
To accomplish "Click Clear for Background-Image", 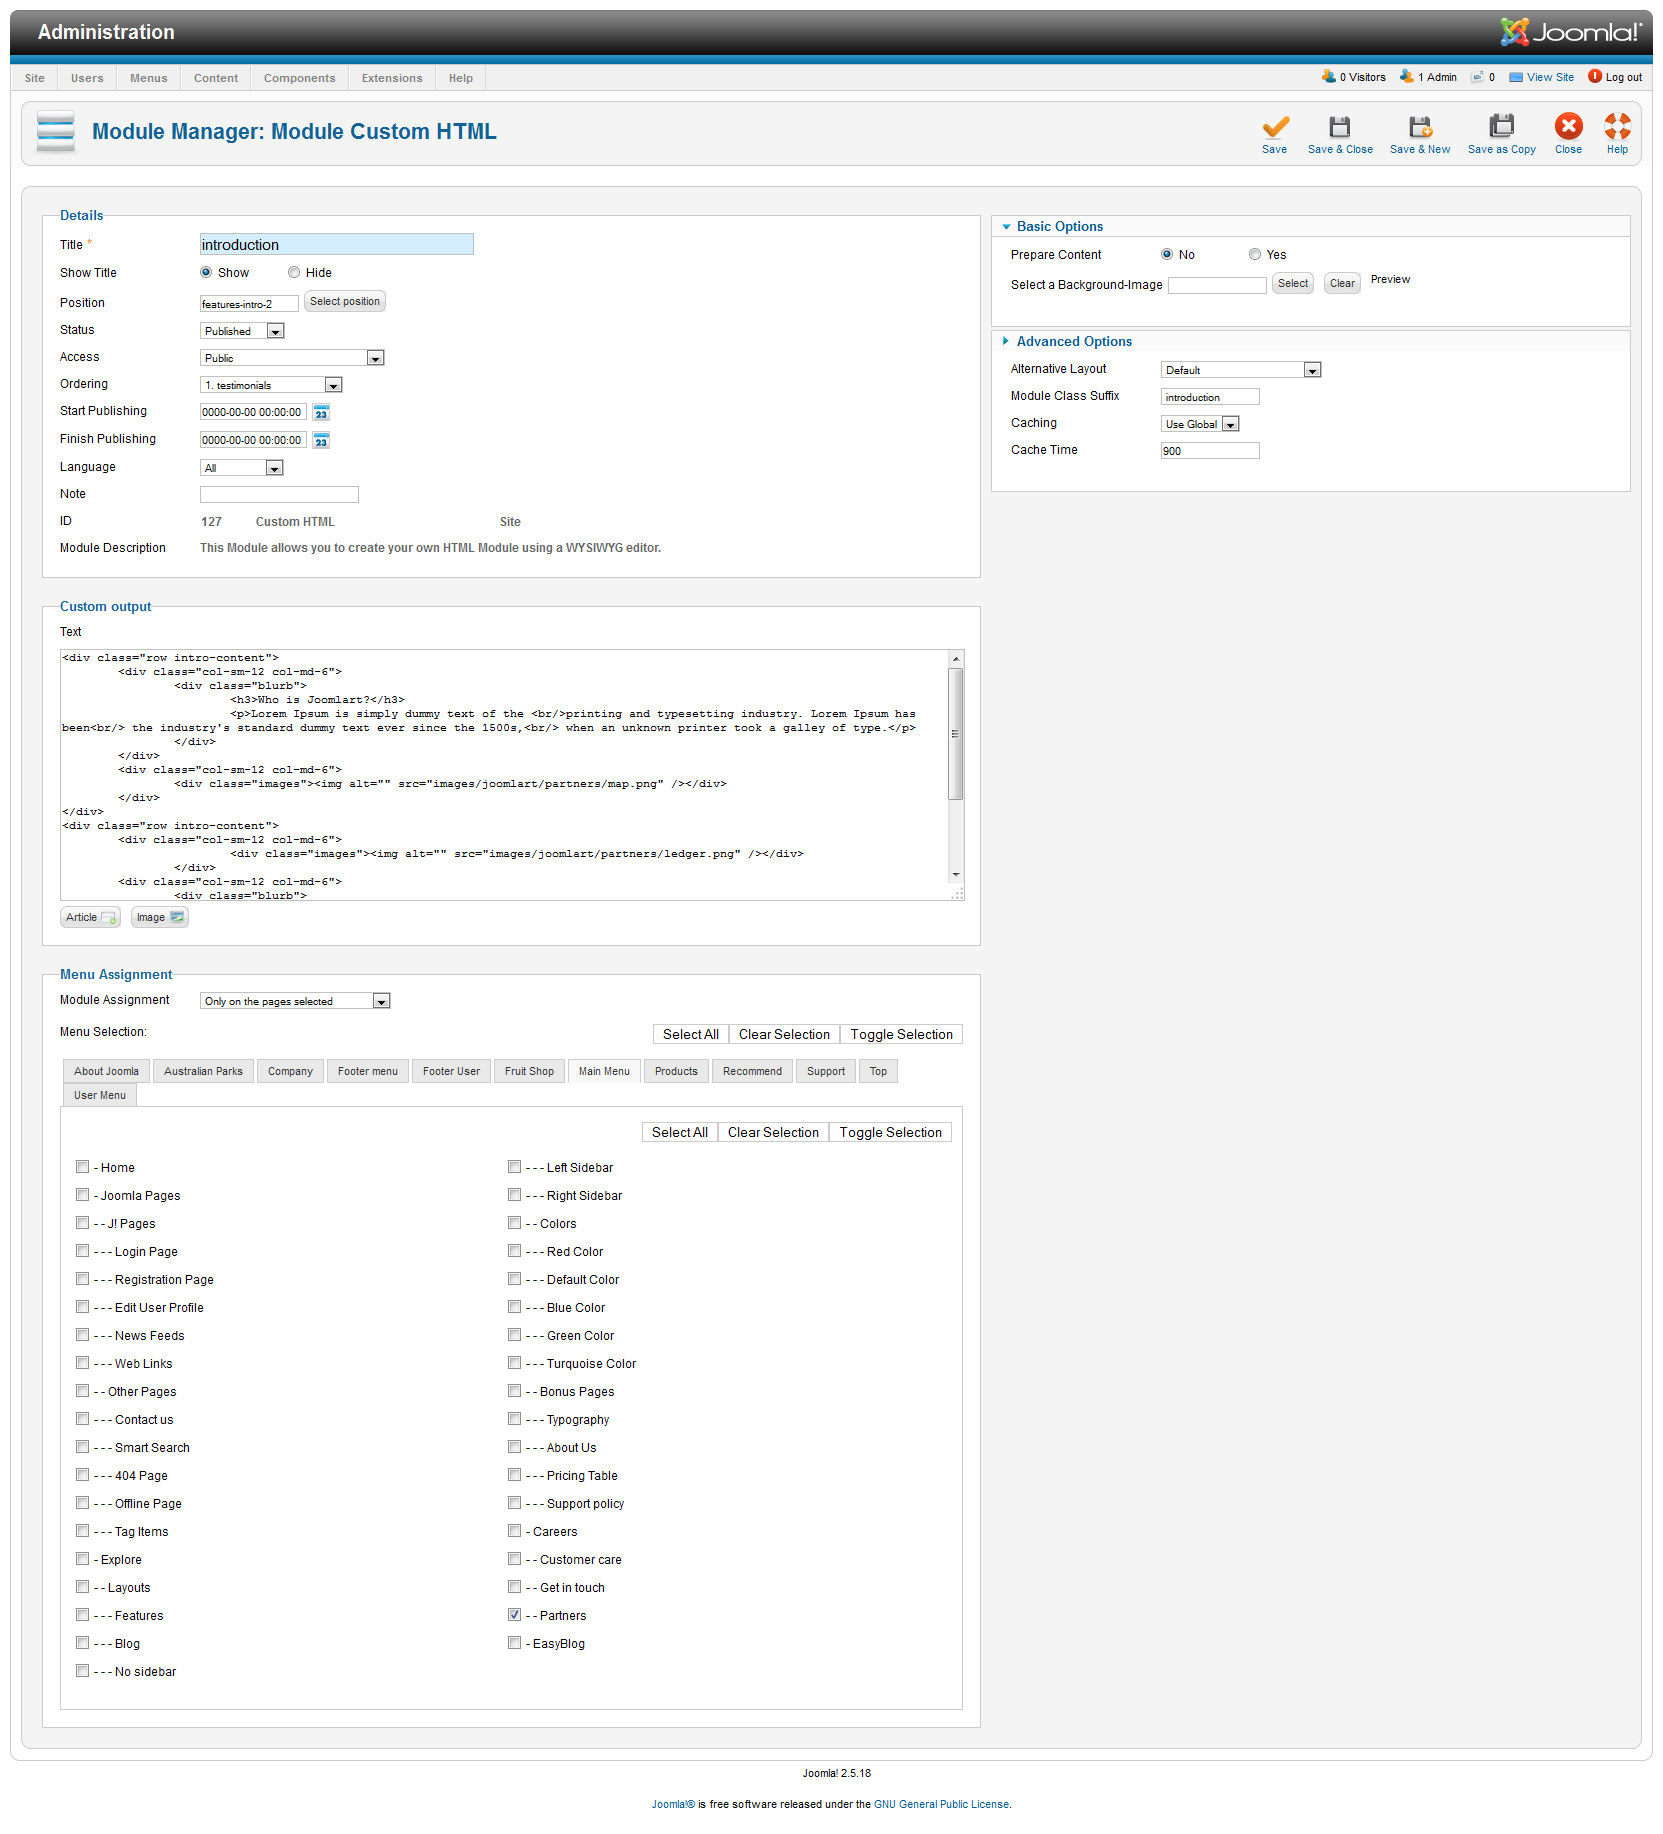I will [x=1342, y=283].
